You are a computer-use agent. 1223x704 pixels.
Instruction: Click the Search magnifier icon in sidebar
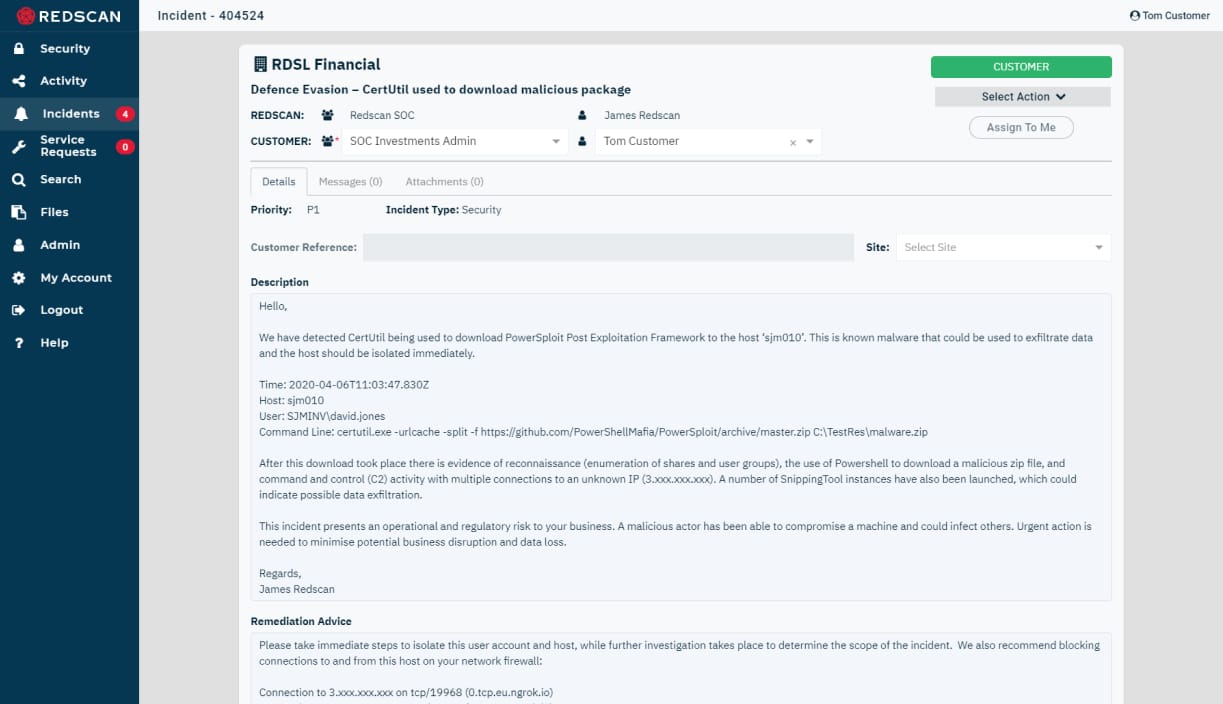(x=19, y=180)
